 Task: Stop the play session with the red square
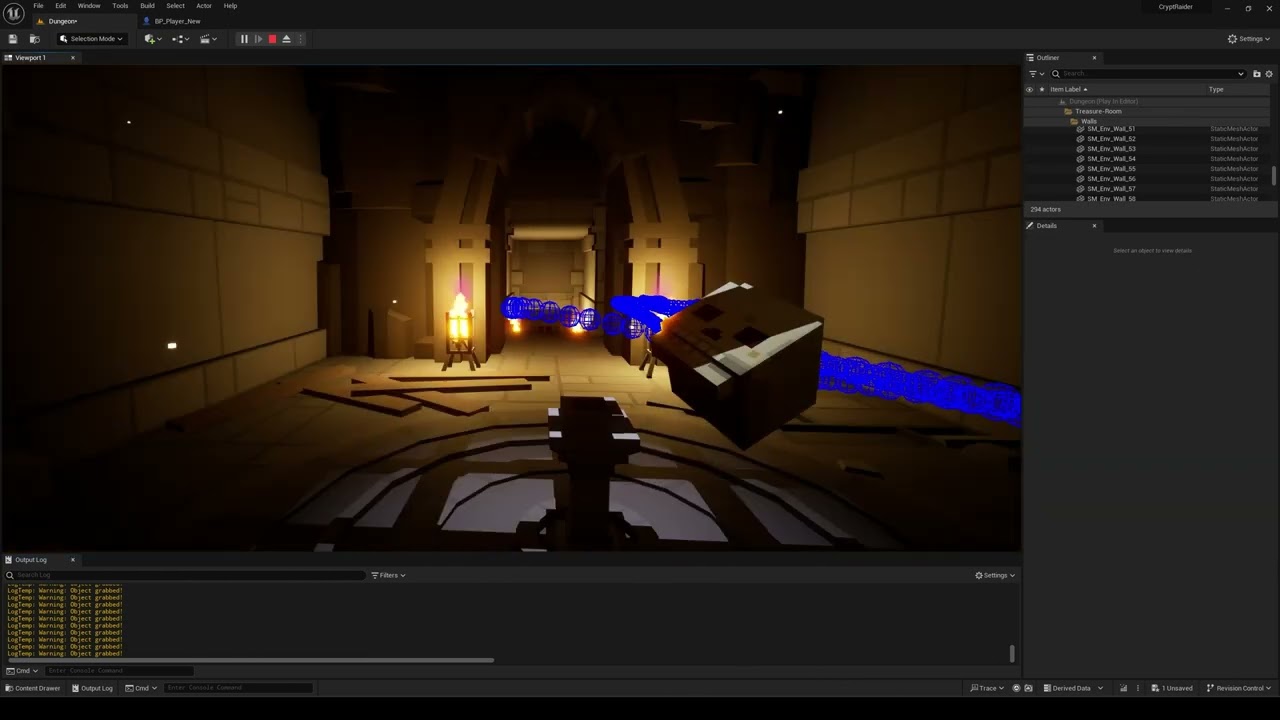(x=272, y=39)
